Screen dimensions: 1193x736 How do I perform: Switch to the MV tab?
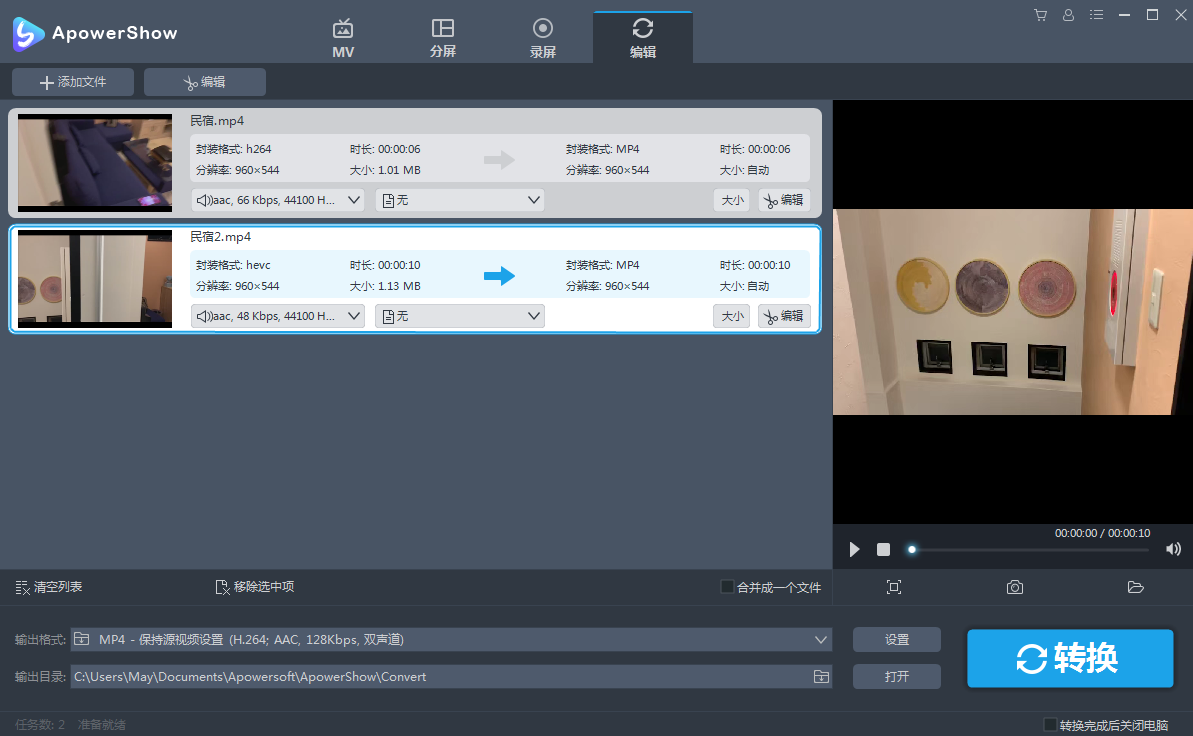click(343, 38)
